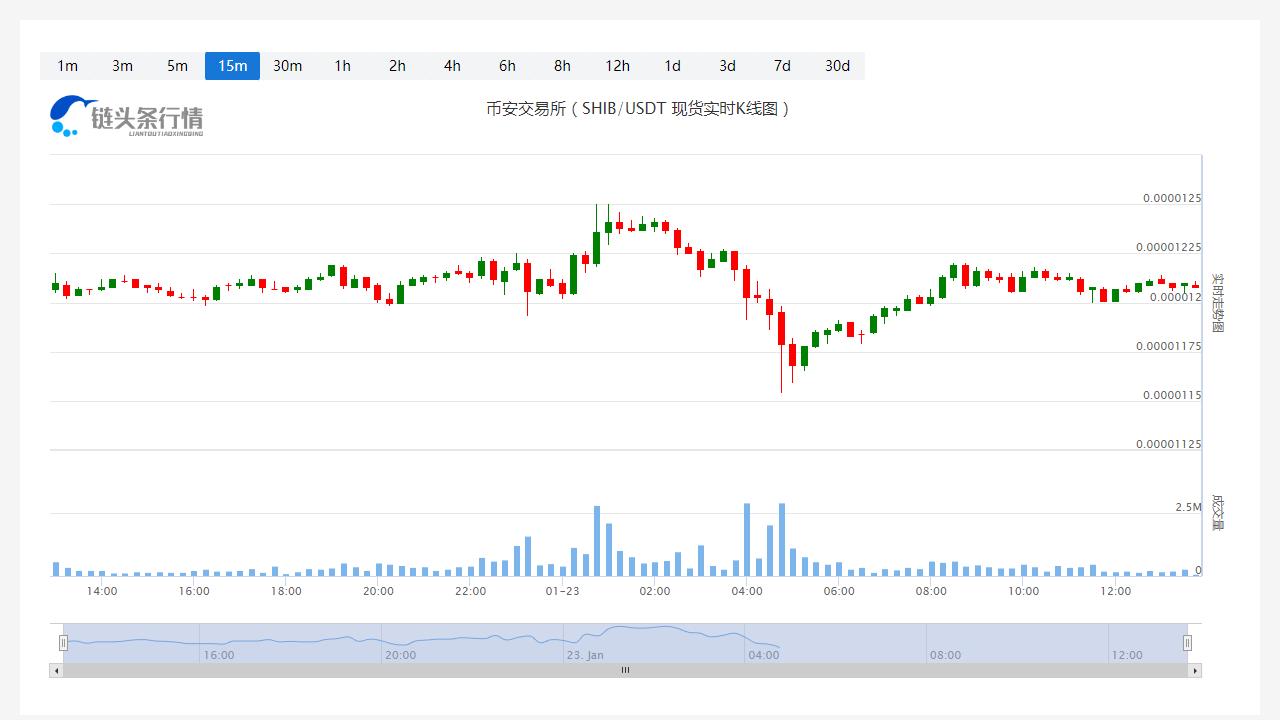Click the tall volume bar near 04:00
This screenshot has height=720, width=1280.
point(747,540)
